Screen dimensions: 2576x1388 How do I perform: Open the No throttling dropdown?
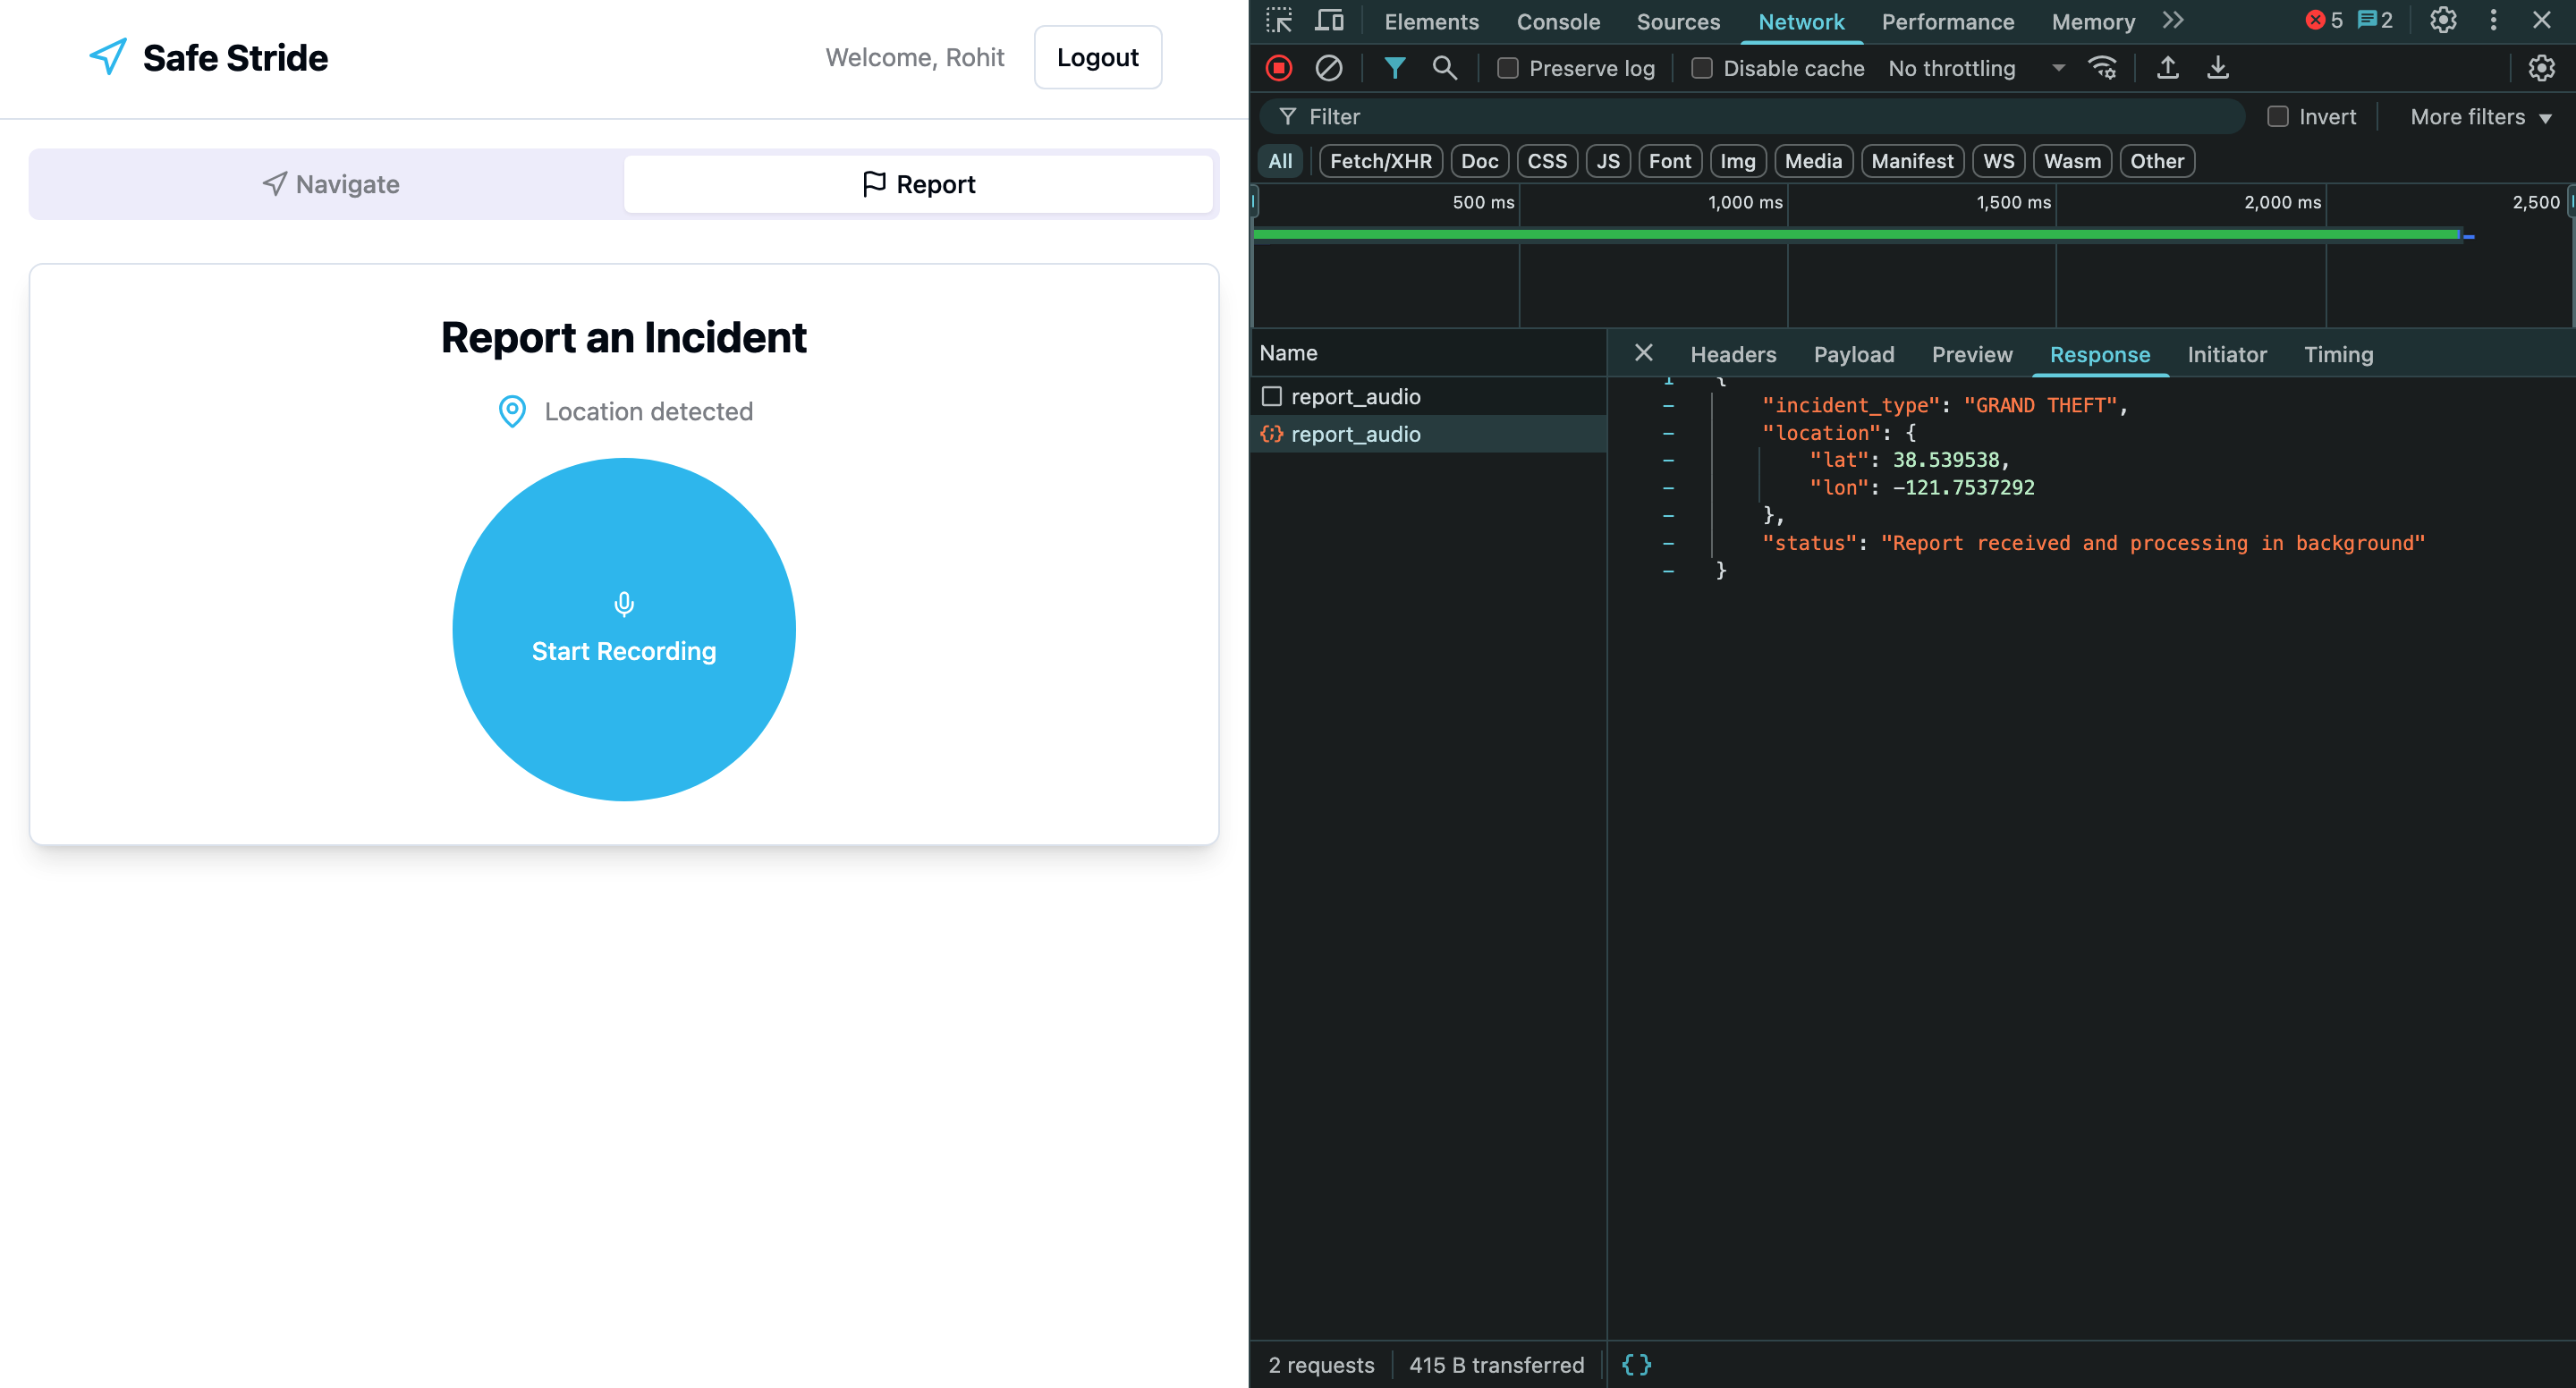(x=1975, y=68)
